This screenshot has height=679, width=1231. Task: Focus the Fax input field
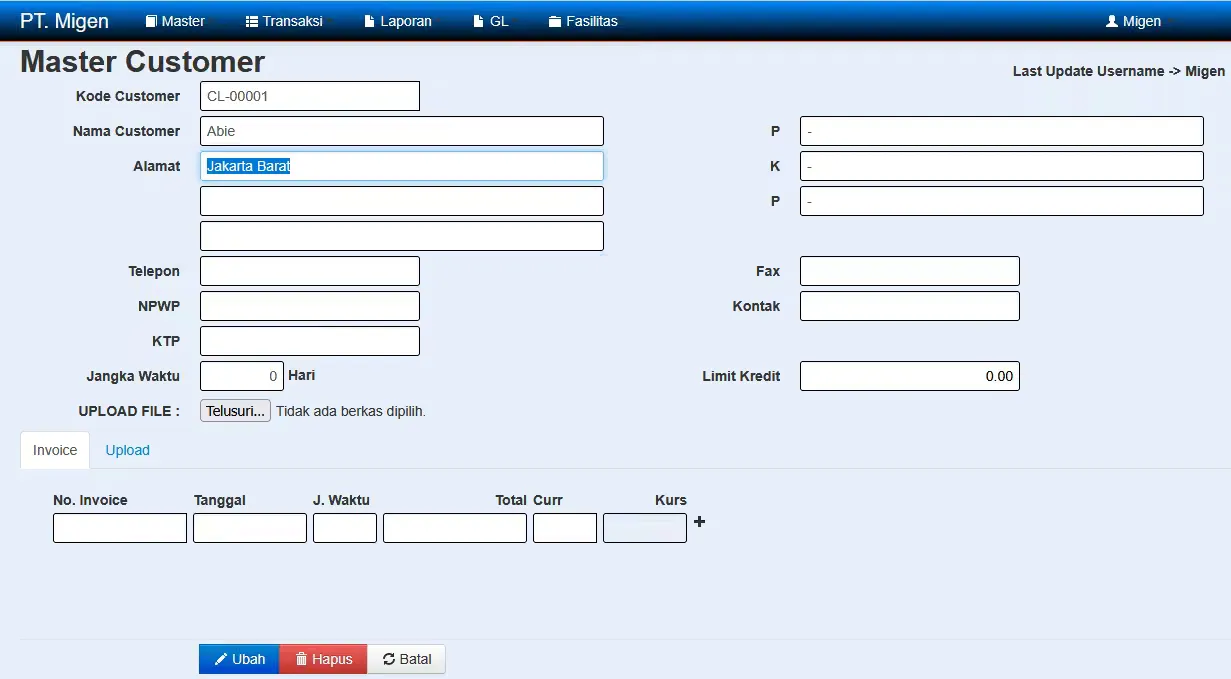(910, 271)
